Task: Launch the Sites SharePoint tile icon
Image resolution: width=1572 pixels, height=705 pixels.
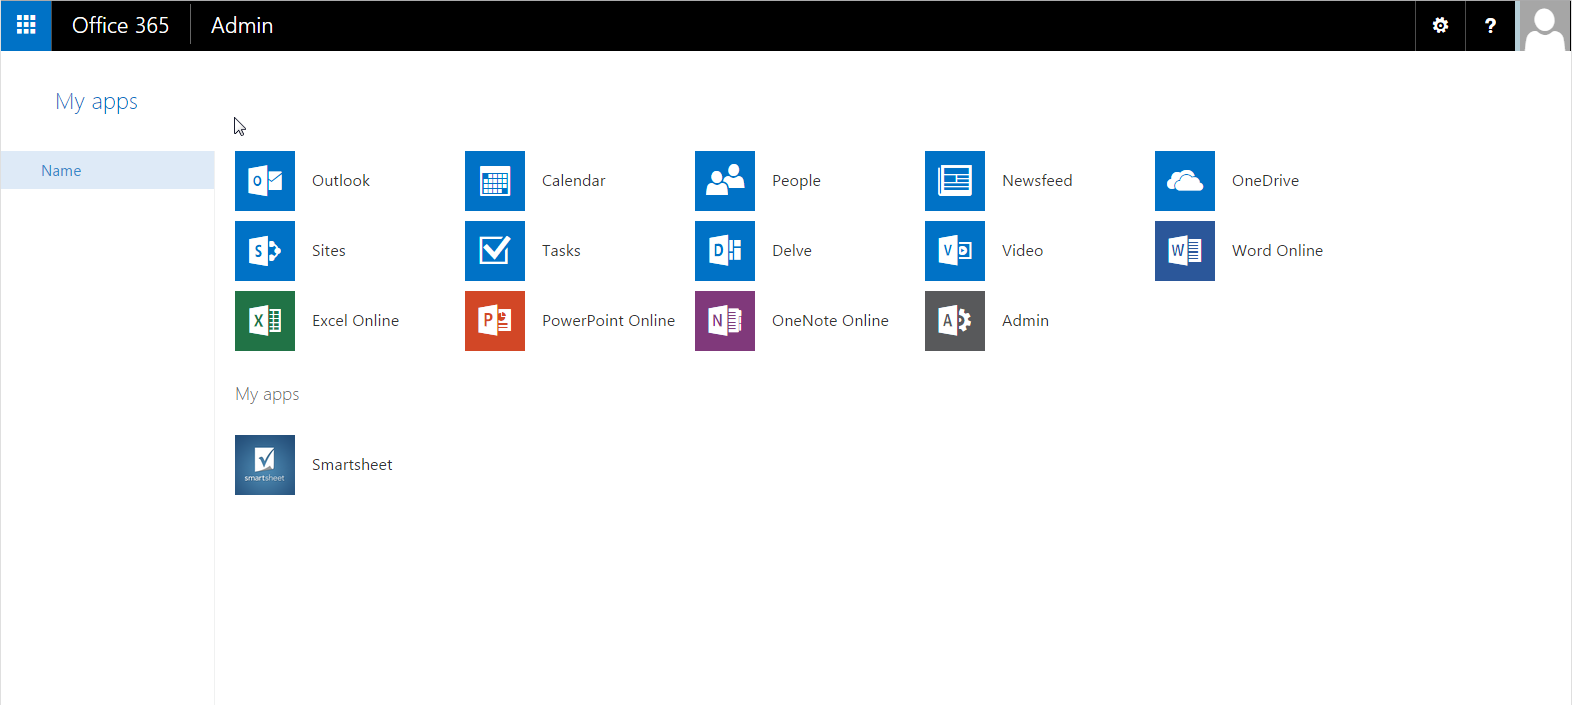Action: tap(265, 251)
